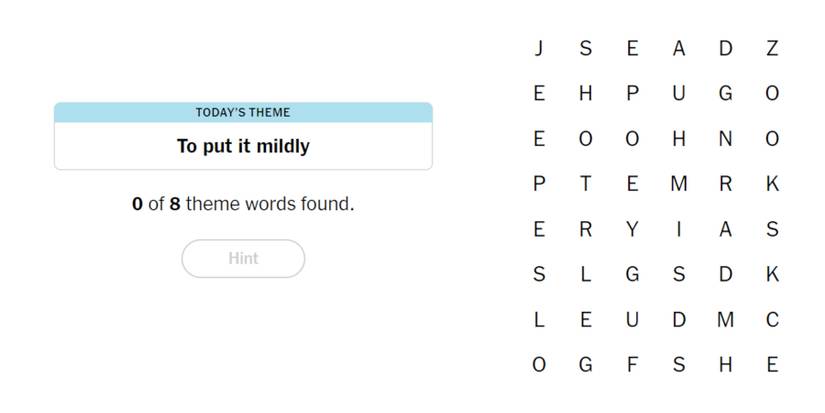This screenshot has height=413, width=825.
Task: Tap the U between P and G
Action: coord(679,93)
